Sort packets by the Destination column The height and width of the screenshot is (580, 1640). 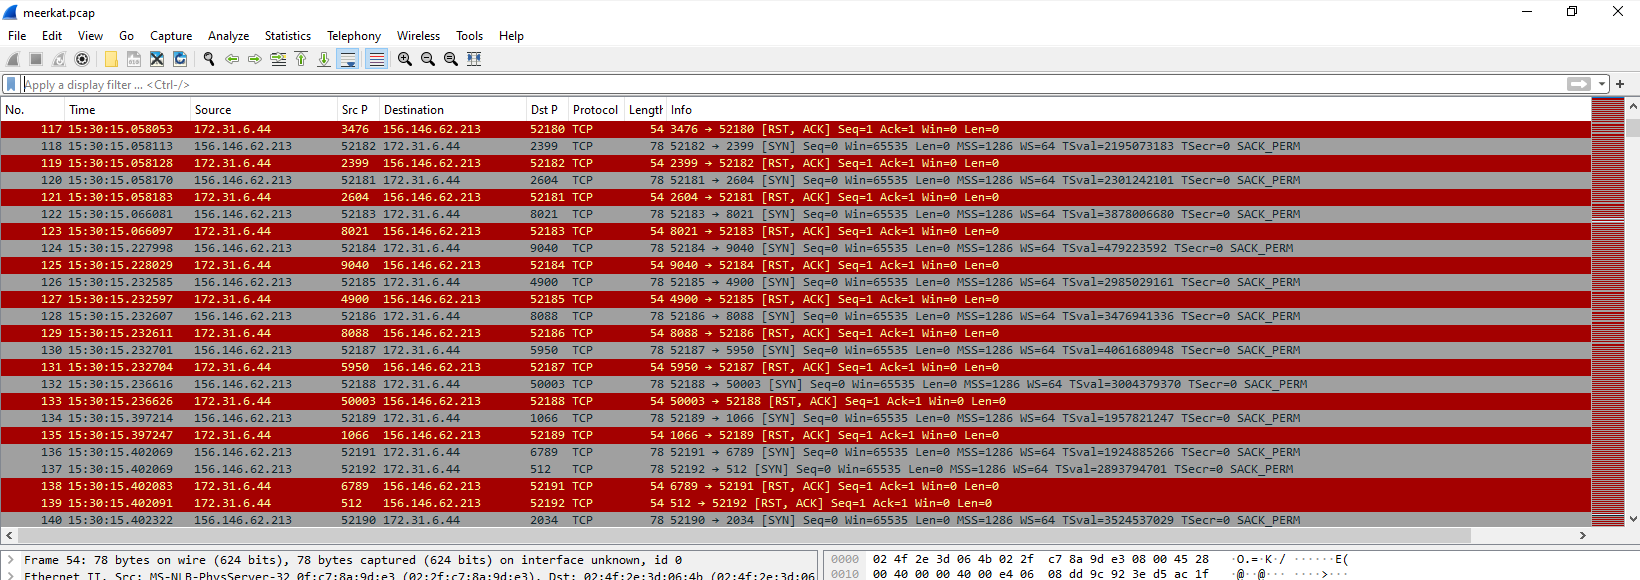tap(453, 110)
